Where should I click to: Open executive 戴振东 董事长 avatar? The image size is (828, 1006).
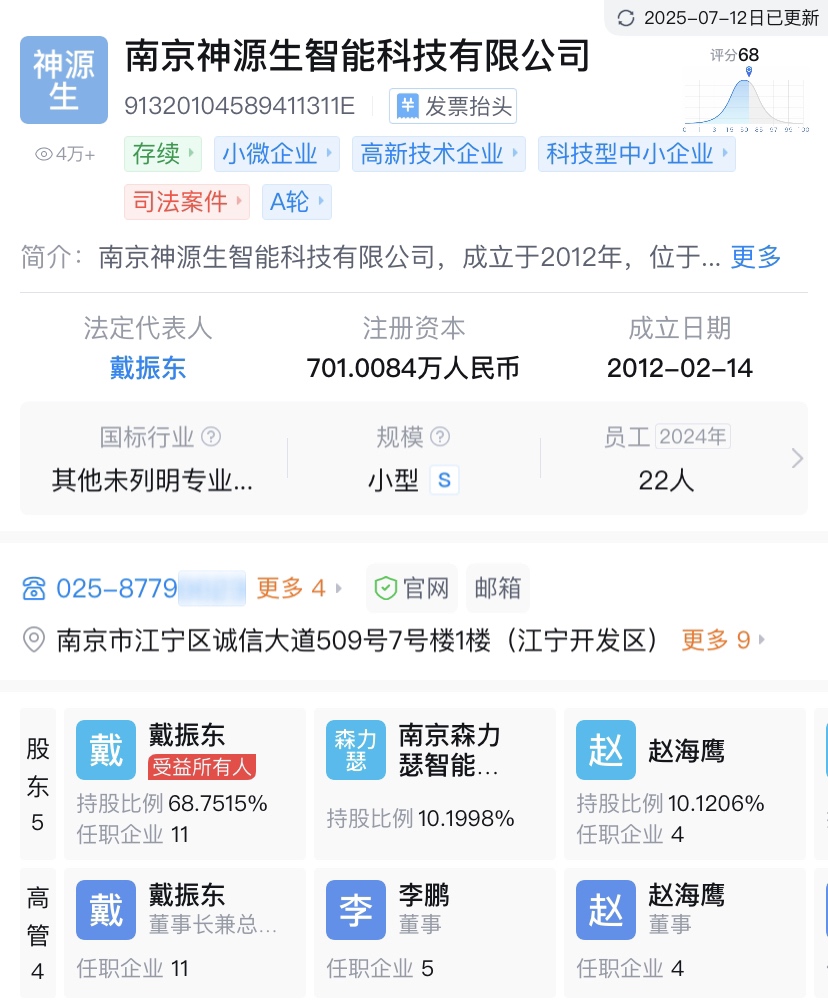point(106,910)
